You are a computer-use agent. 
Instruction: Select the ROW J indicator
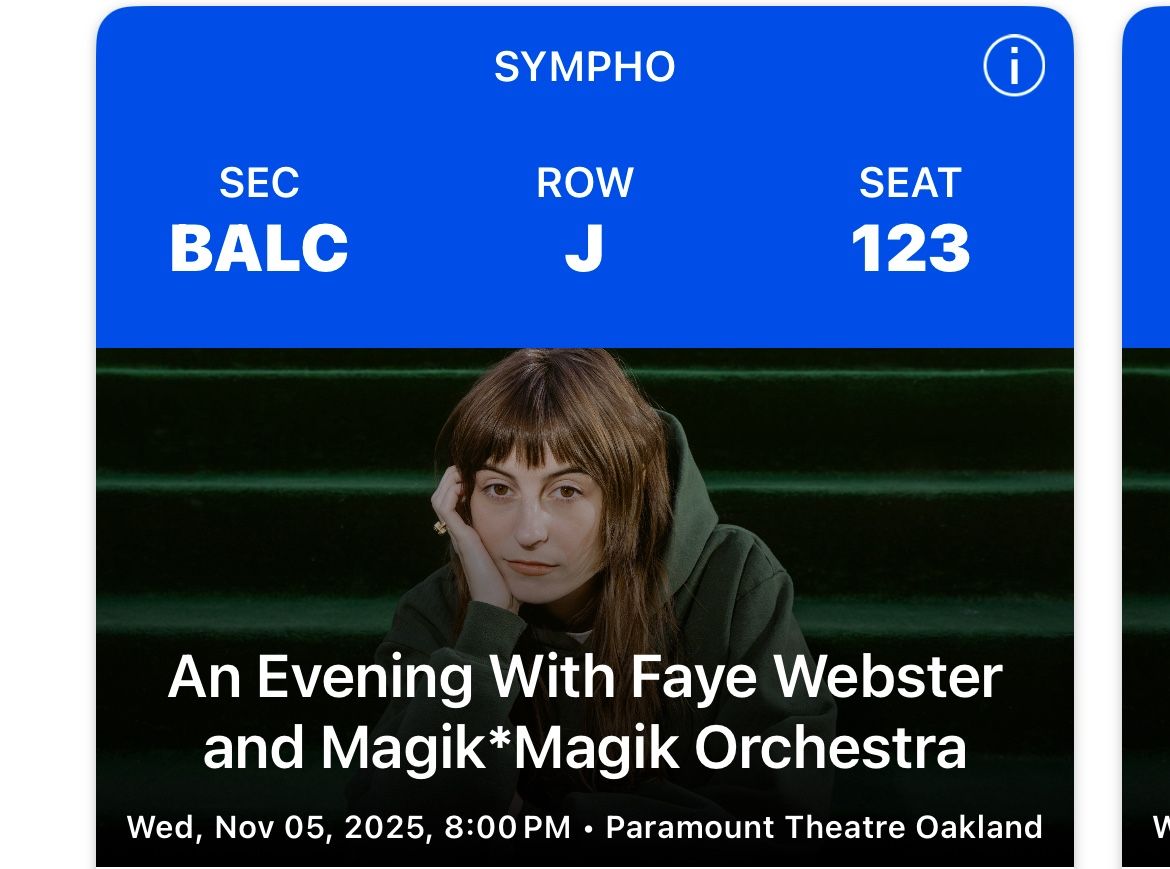(x=585, y=249)
